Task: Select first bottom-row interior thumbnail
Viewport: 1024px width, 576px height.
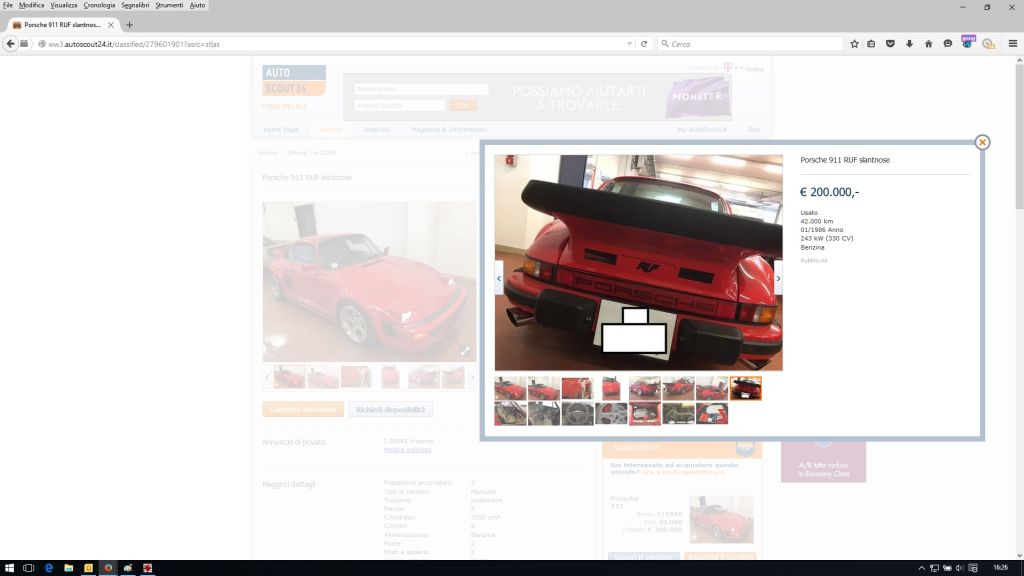Action: (x=510, y=413)
